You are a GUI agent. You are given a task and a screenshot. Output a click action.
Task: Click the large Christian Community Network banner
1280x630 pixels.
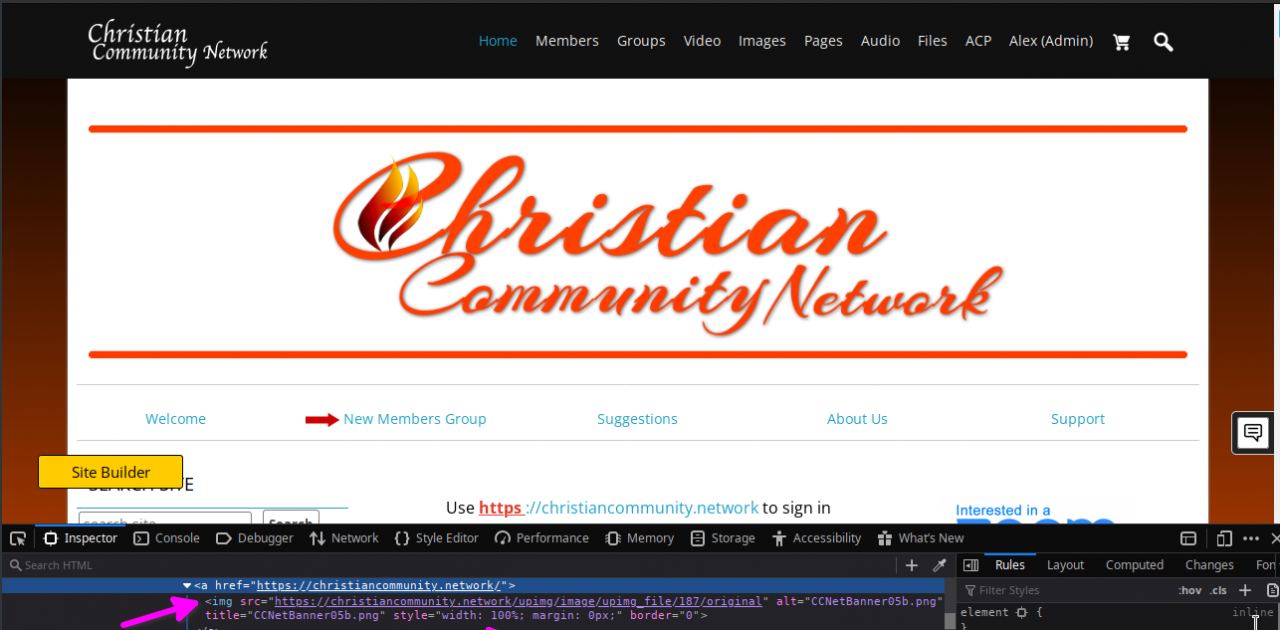click(638, 241)
